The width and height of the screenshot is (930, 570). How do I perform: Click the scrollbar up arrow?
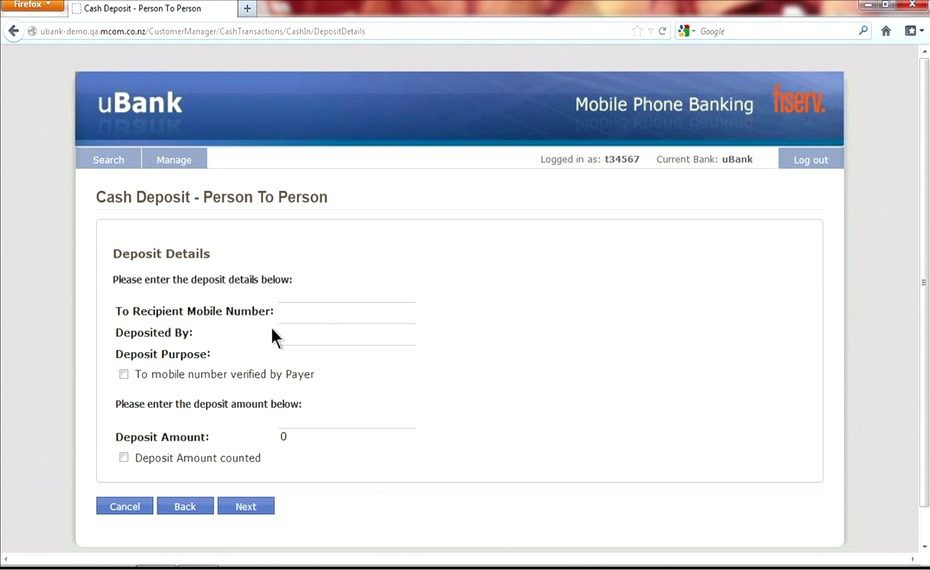point(923,52)
